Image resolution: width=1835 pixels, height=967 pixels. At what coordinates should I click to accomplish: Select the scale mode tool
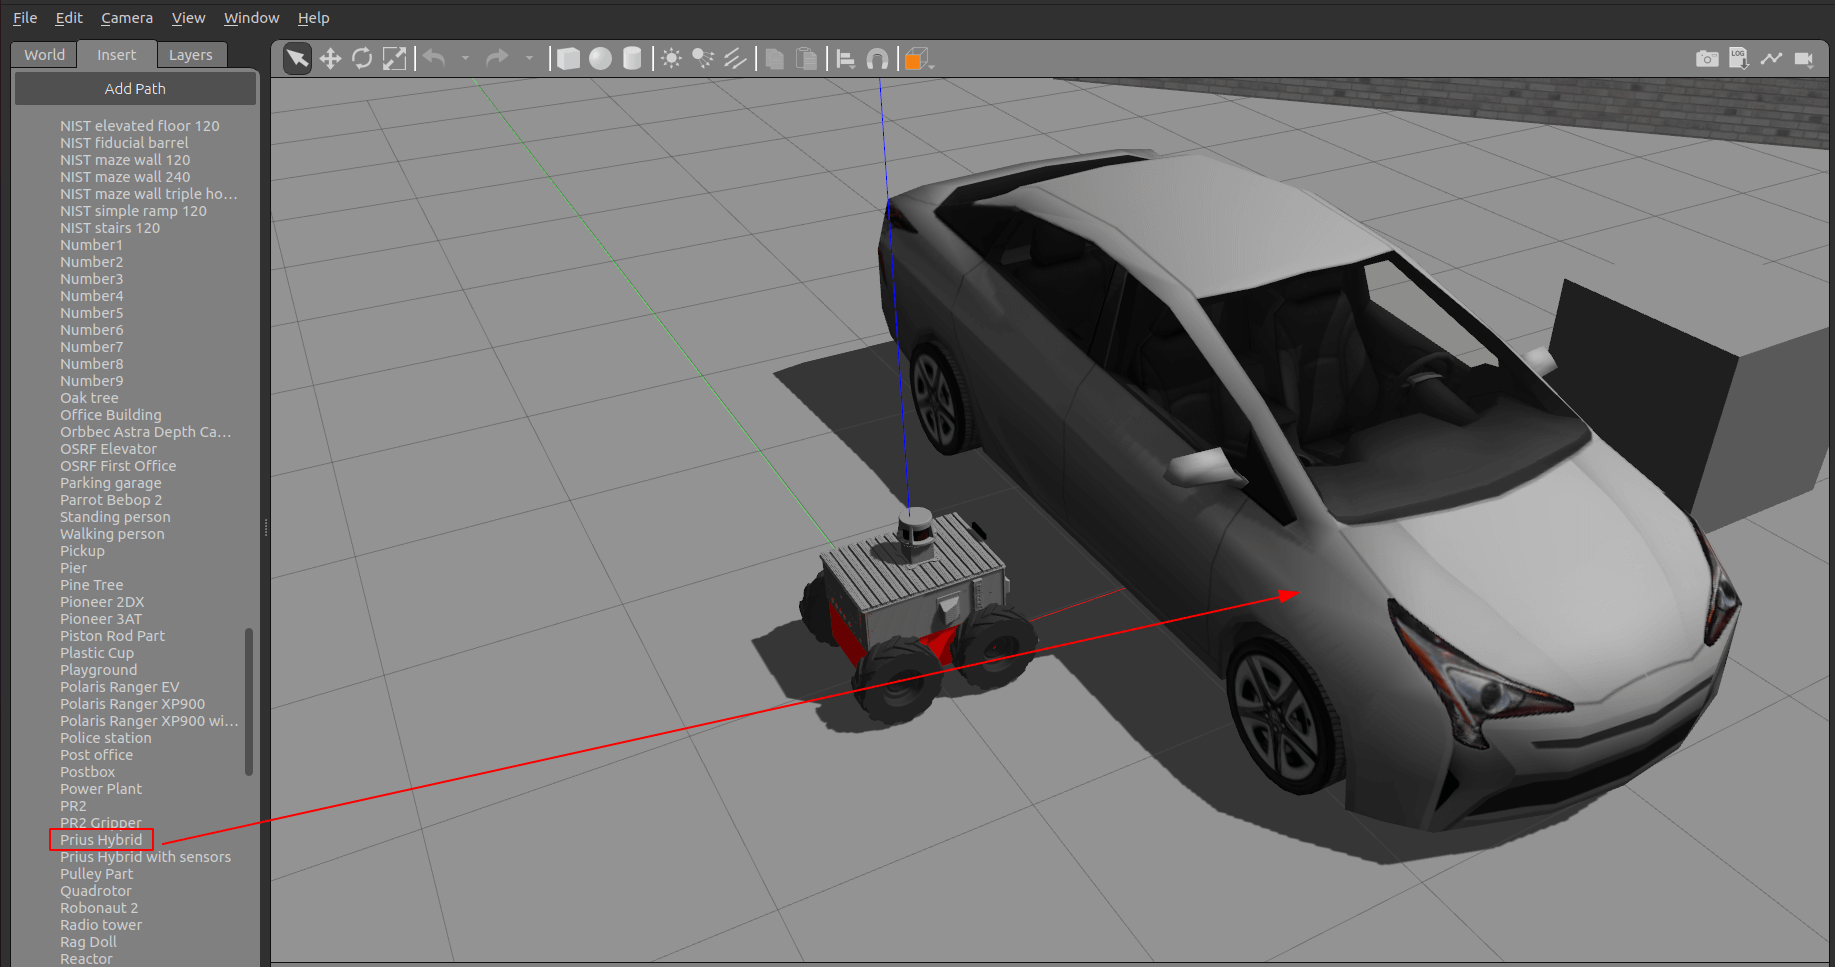click(395, 59)
